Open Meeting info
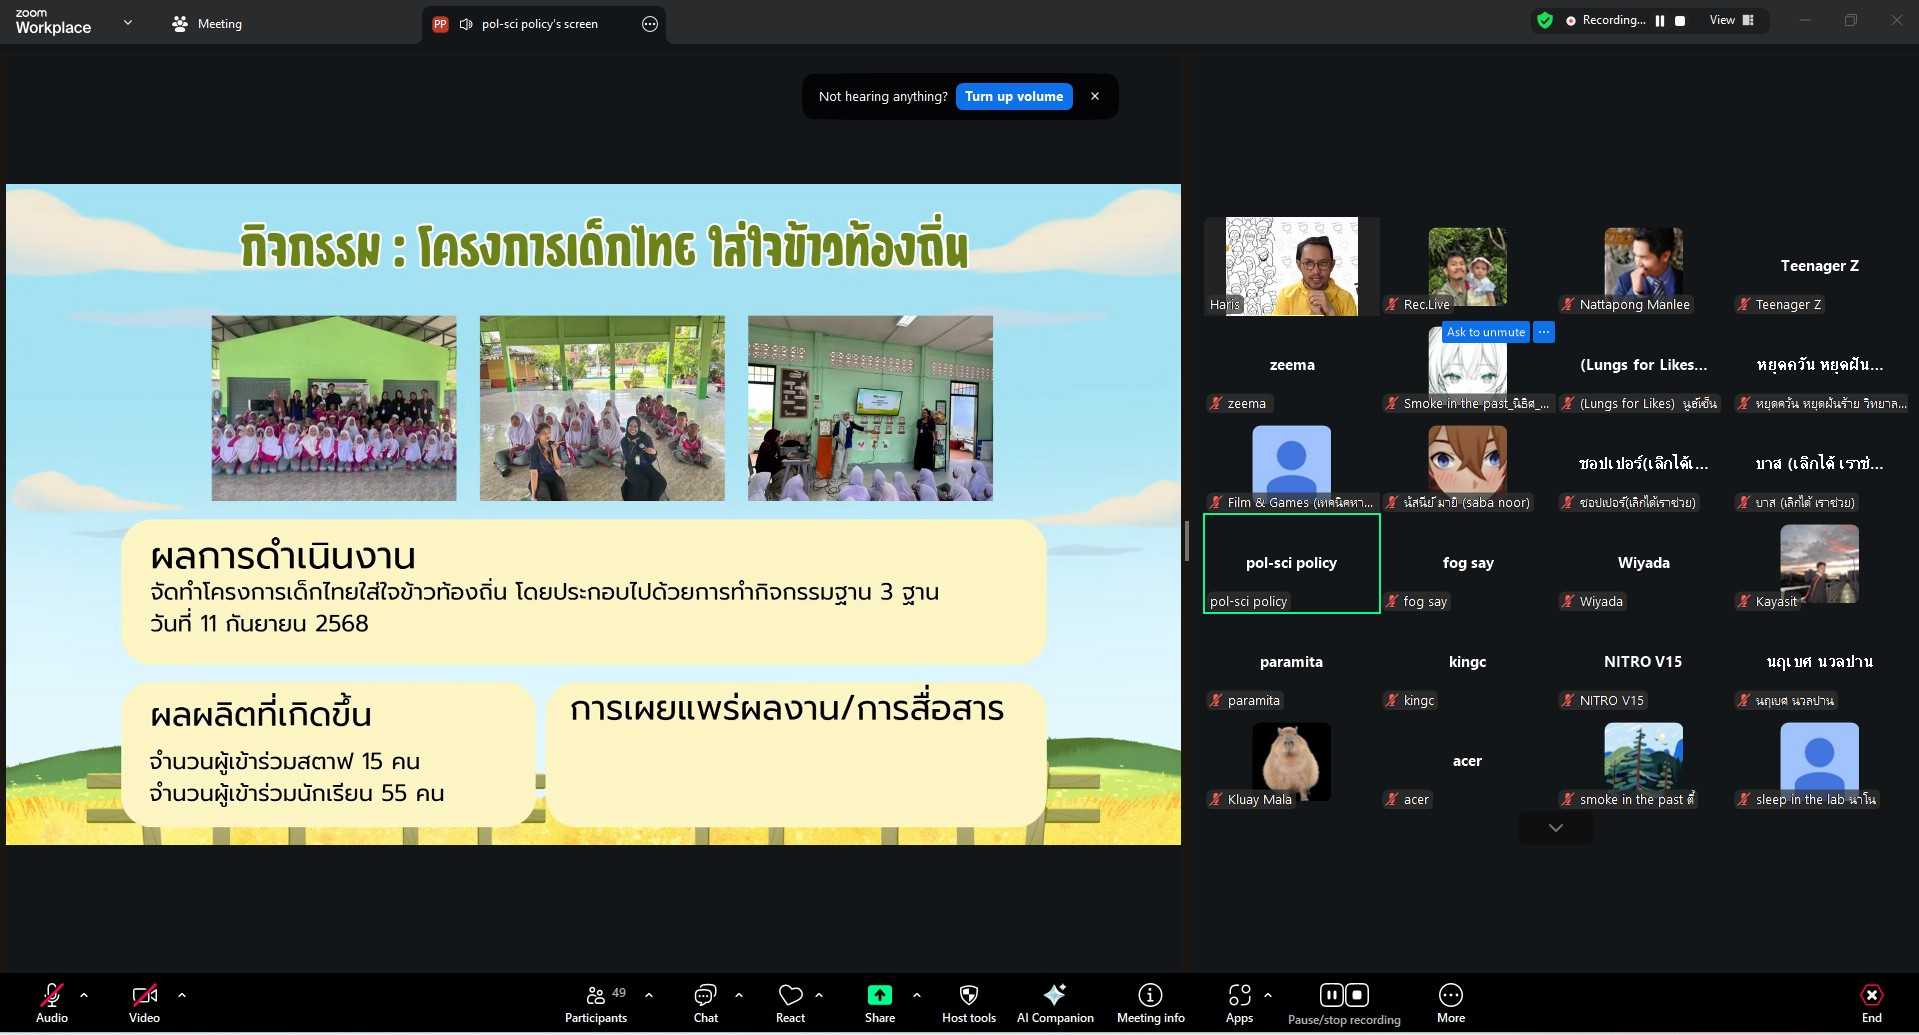This screenshot has height=1035, width=1919. (x=1150, y=1002)
